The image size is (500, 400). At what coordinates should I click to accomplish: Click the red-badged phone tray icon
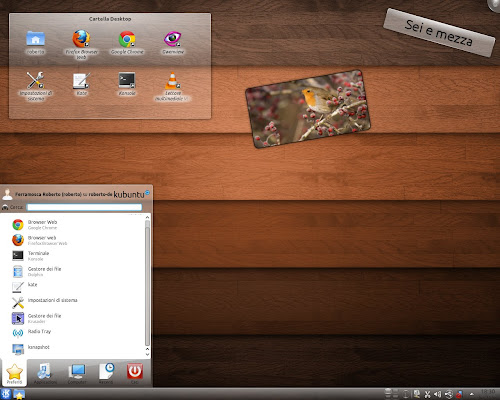click(x=459, y=394)
